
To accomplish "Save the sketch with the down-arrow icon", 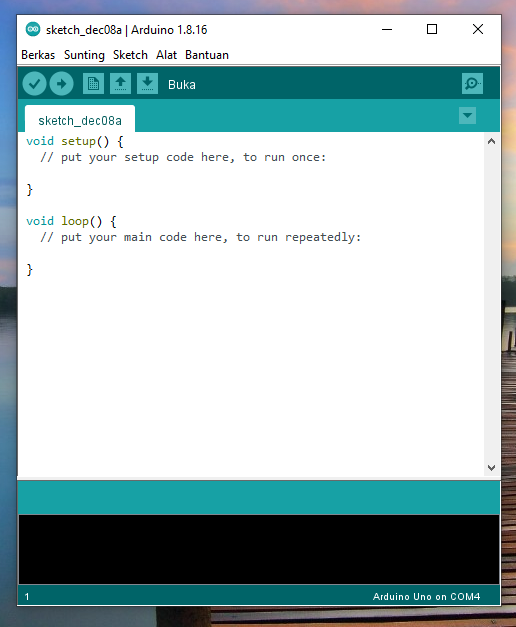I will [x=147, y=84].
